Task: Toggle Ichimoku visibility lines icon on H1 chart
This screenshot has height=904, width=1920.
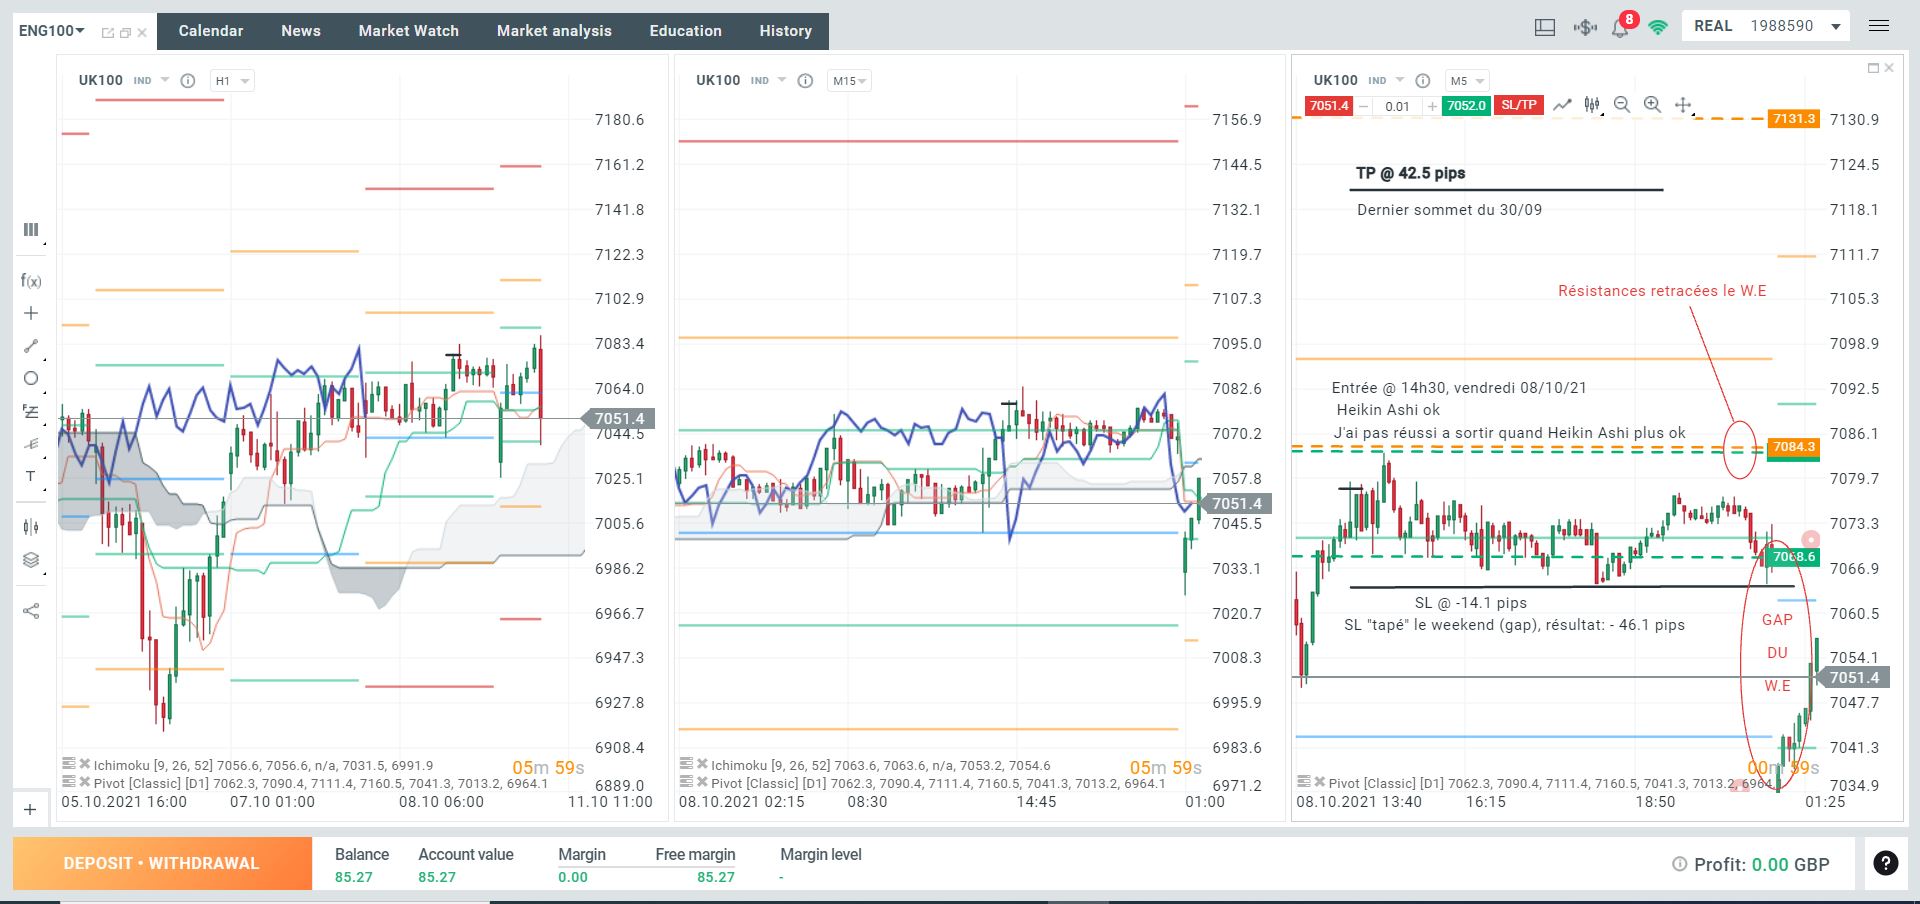Action: pyautogui.click(x=68, y=765)
